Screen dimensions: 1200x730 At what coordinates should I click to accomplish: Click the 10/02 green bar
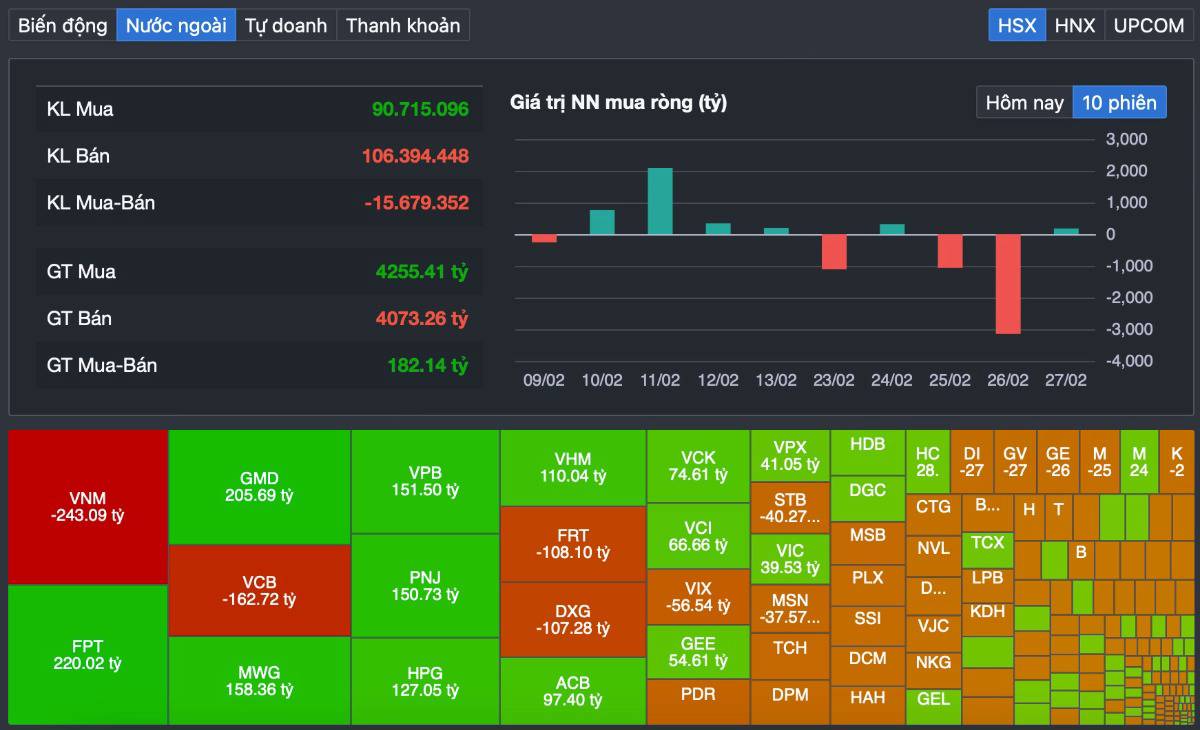pyautogui.click(x=602, y=222)
